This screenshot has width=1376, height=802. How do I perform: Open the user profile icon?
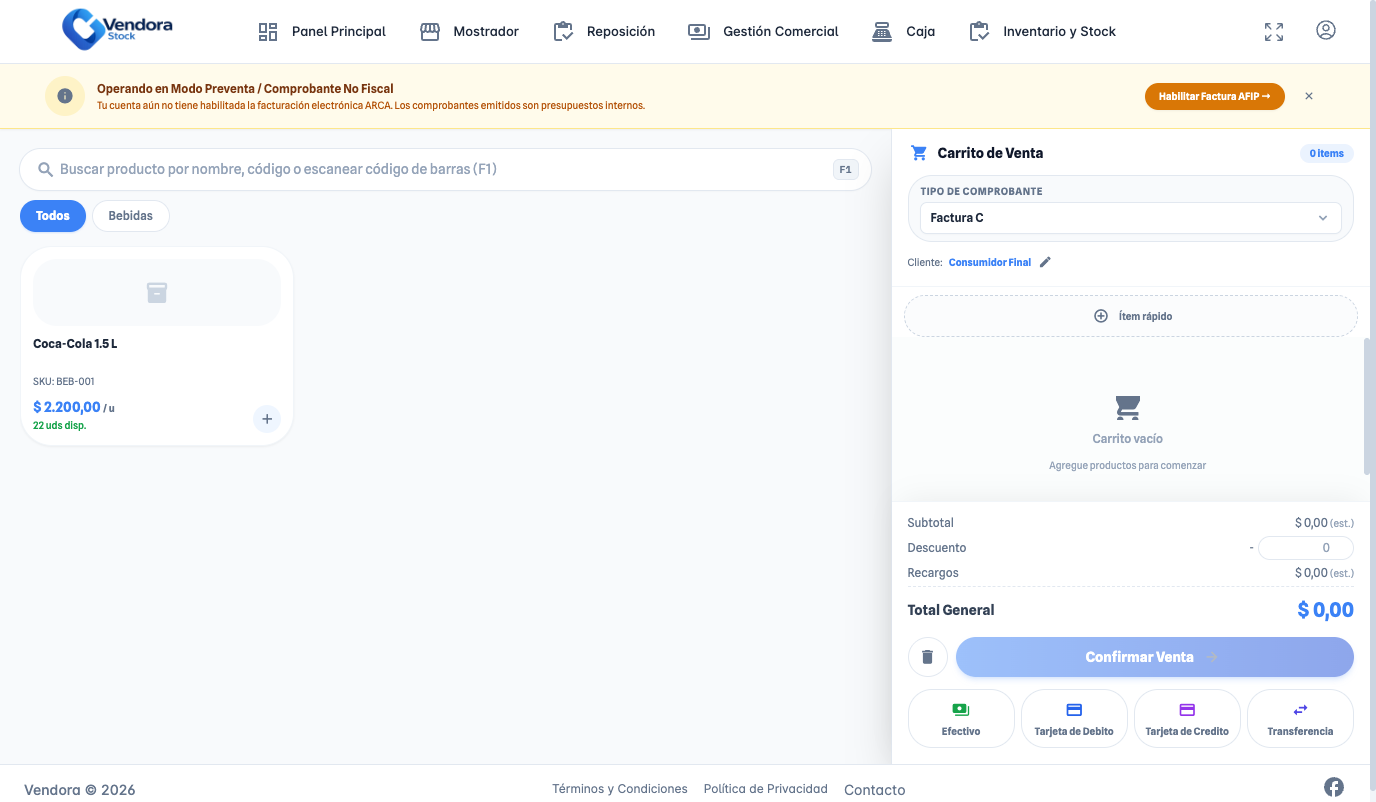(x=1326, y=31)
